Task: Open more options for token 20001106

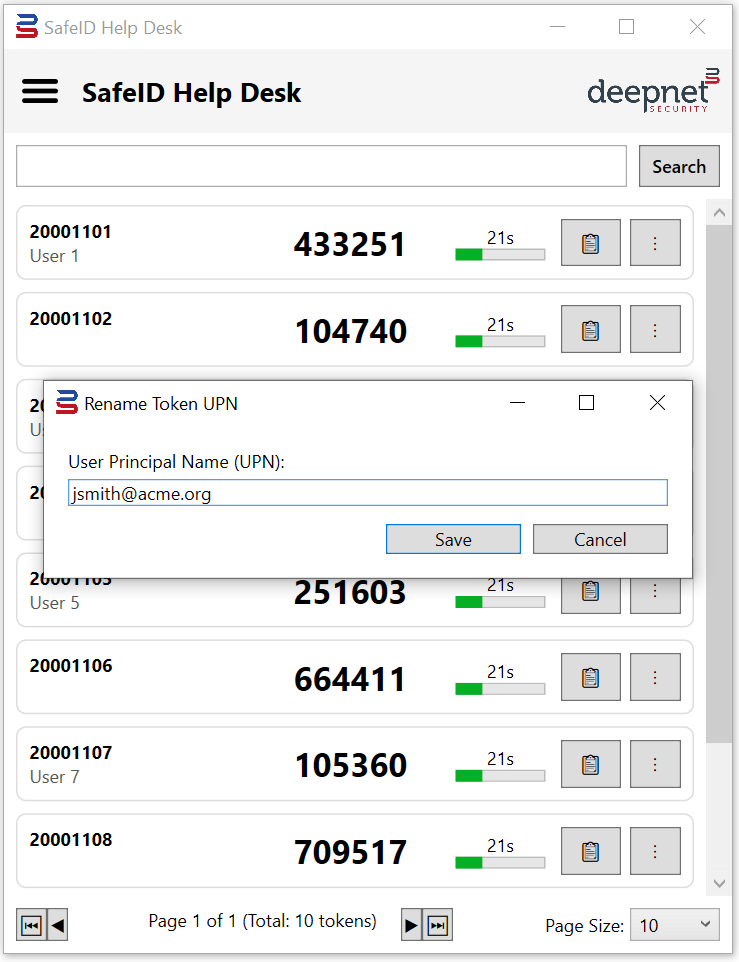Action: [x=655, y=677]
